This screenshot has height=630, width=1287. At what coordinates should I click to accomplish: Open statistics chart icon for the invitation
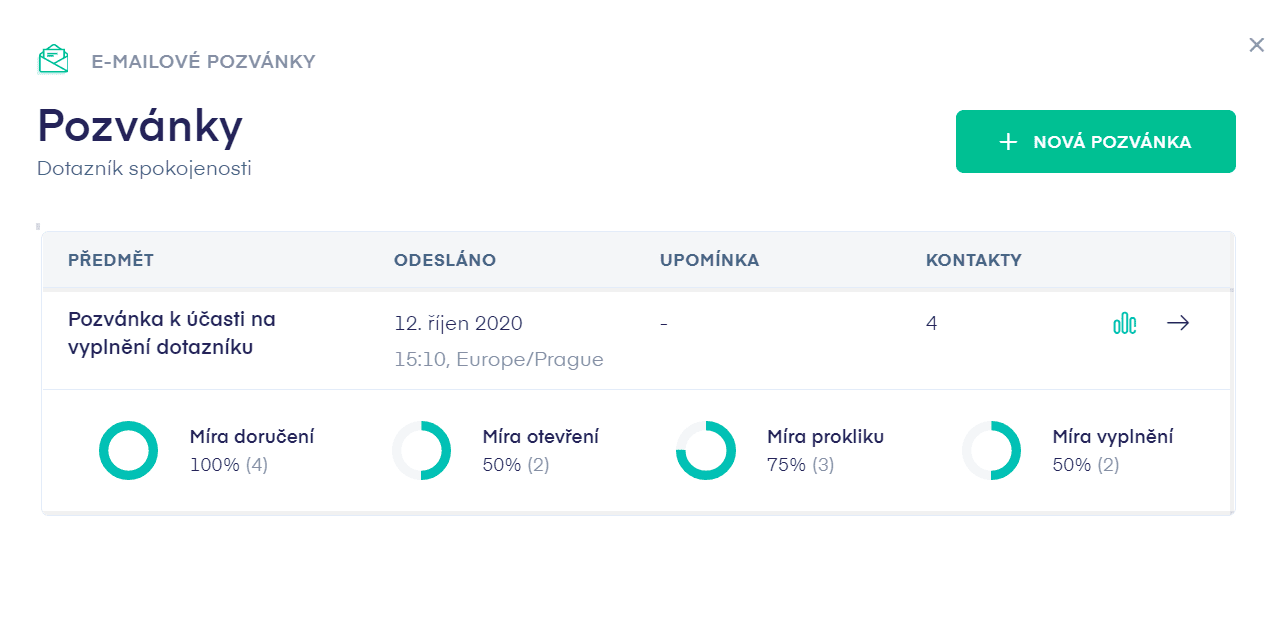coord(1125,323)
